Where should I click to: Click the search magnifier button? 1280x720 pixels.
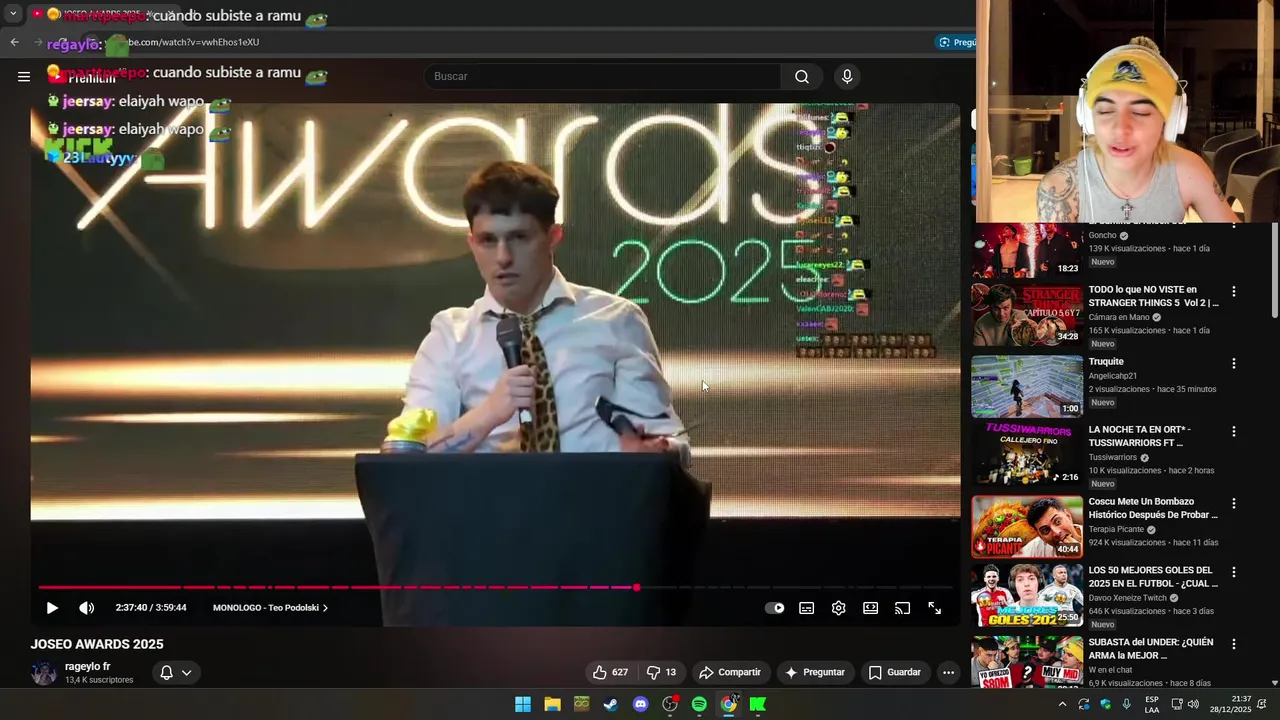coord(802,76)
